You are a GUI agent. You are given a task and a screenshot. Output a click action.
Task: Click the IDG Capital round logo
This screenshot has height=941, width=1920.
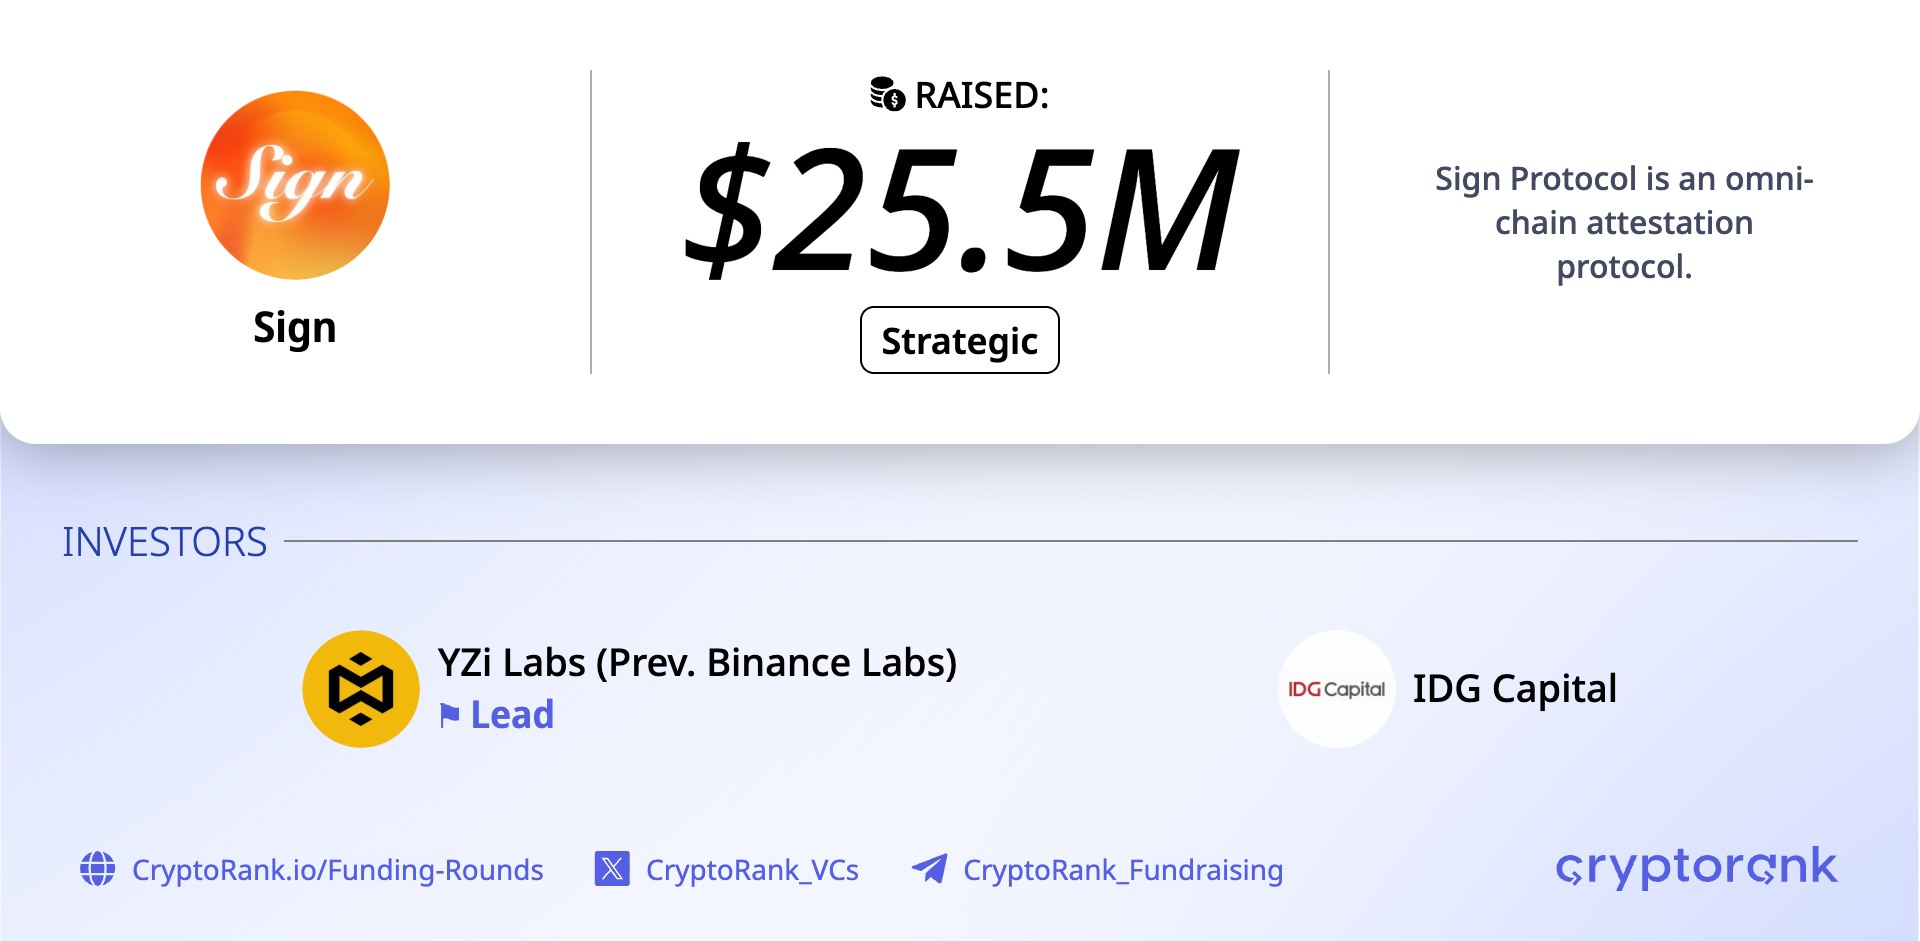point(1336,689)
